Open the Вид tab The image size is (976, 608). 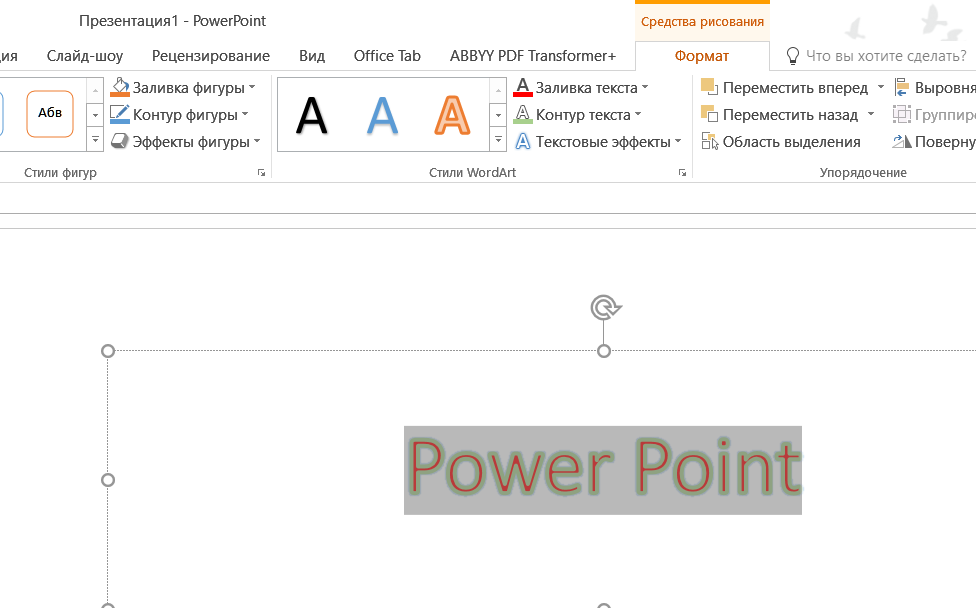pos(312,56)
